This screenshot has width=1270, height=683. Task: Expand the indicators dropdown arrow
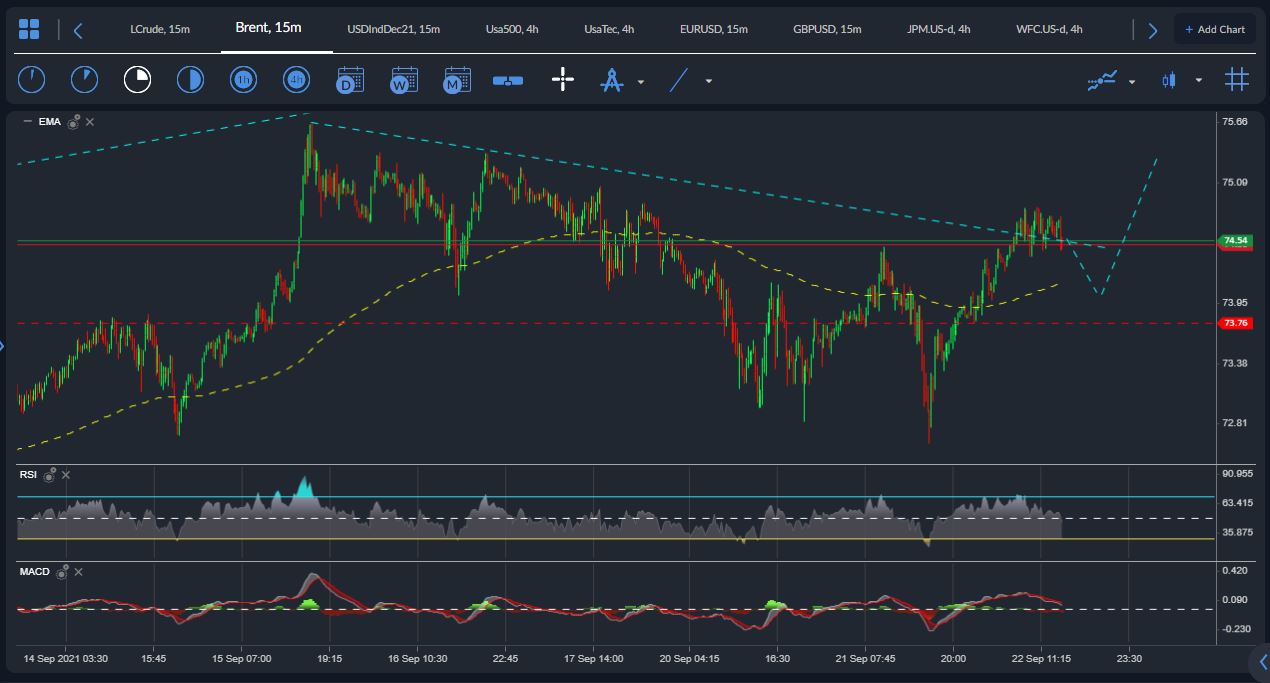point(1132,82)
